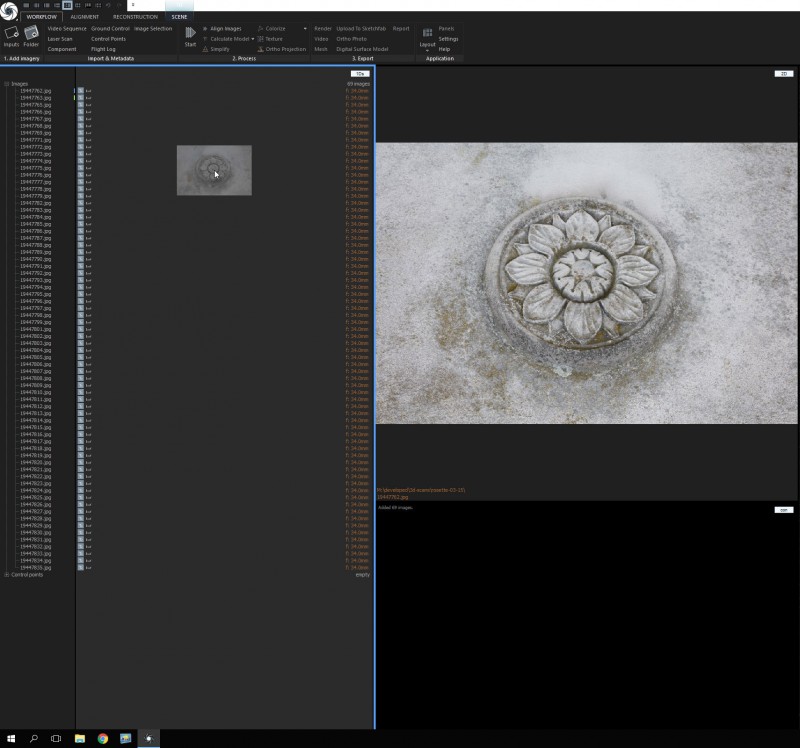
Task: Switch to the SCENE tab
Action: [179, 17]
